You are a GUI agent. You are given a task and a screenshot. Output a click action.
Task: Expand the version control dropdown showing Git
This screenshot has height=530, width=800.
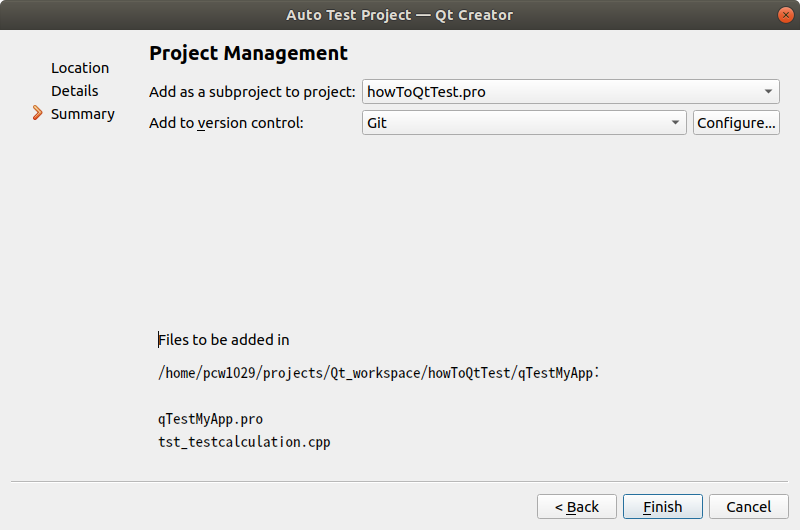tap(523, 123)
